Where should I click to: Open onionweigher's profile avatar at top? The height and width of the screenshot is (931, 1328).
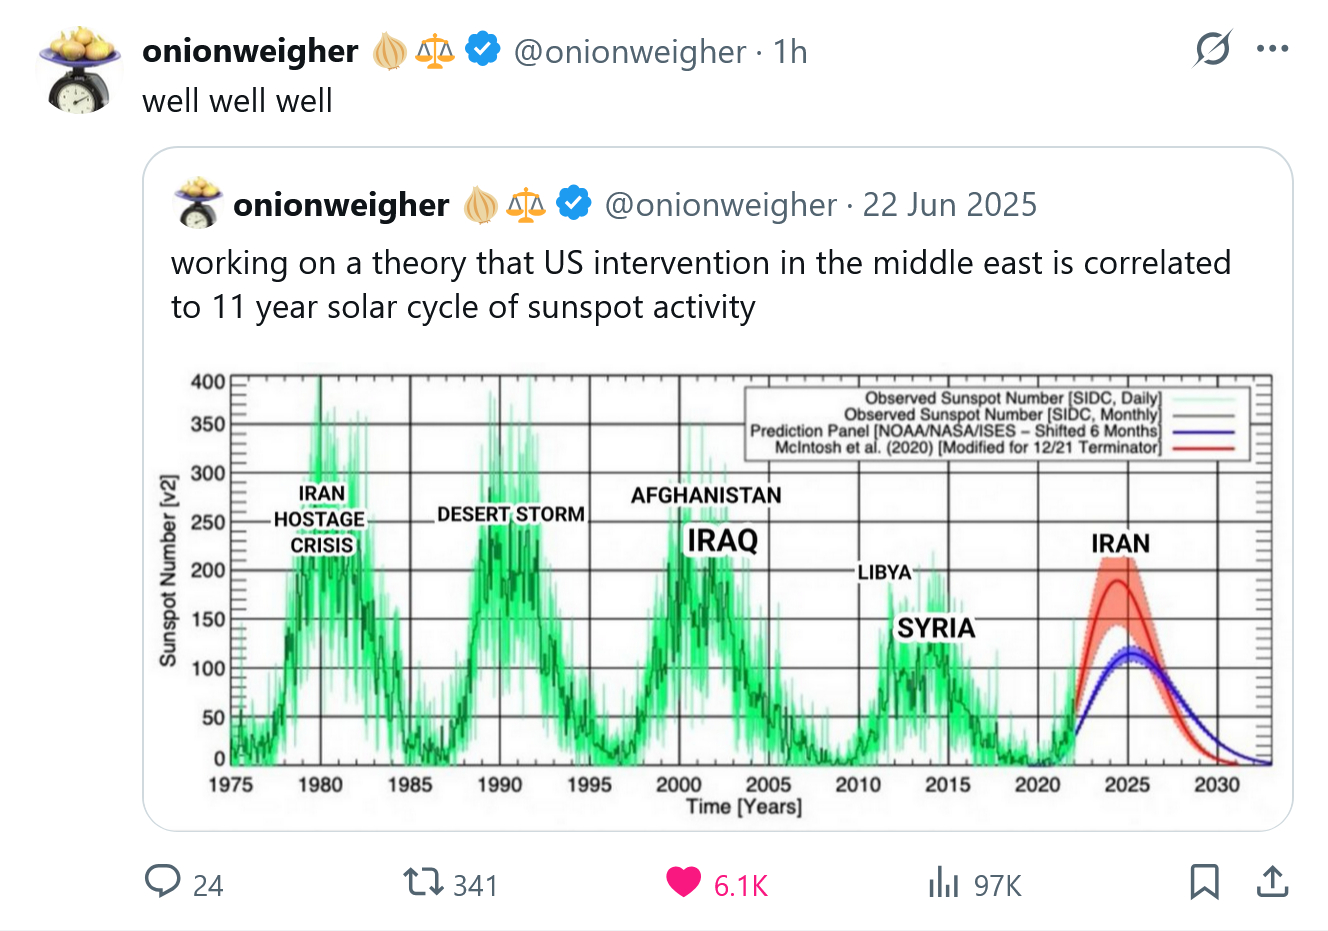[79, 70]
